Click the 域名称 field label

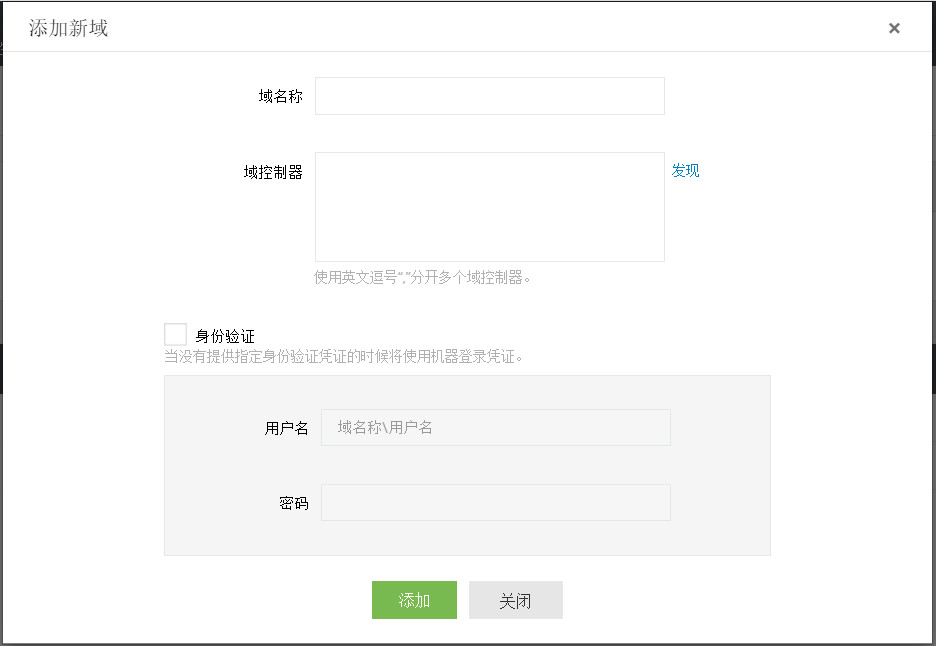coord(280,97)
